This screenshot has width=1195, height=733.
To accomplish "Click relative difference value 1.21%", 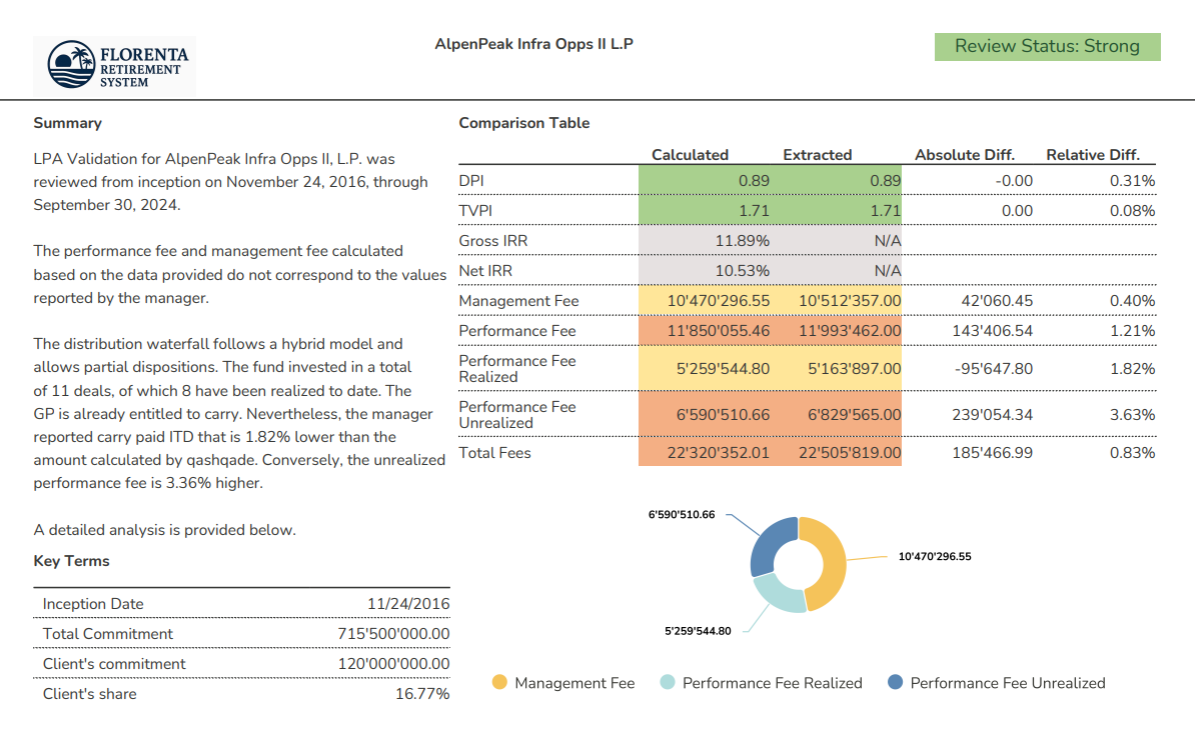I will click(1133, 331).
